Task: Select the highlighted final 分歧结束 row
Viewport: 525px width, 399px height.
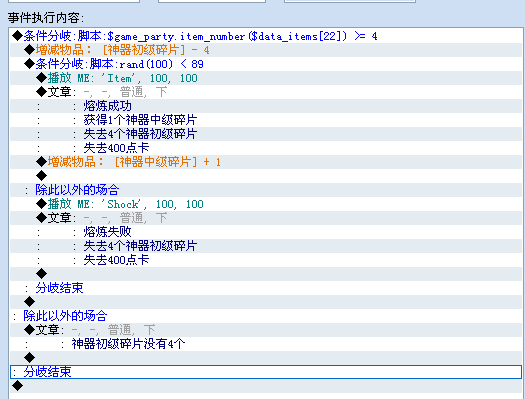Action: pyautogui.click(x=266, y=372)
